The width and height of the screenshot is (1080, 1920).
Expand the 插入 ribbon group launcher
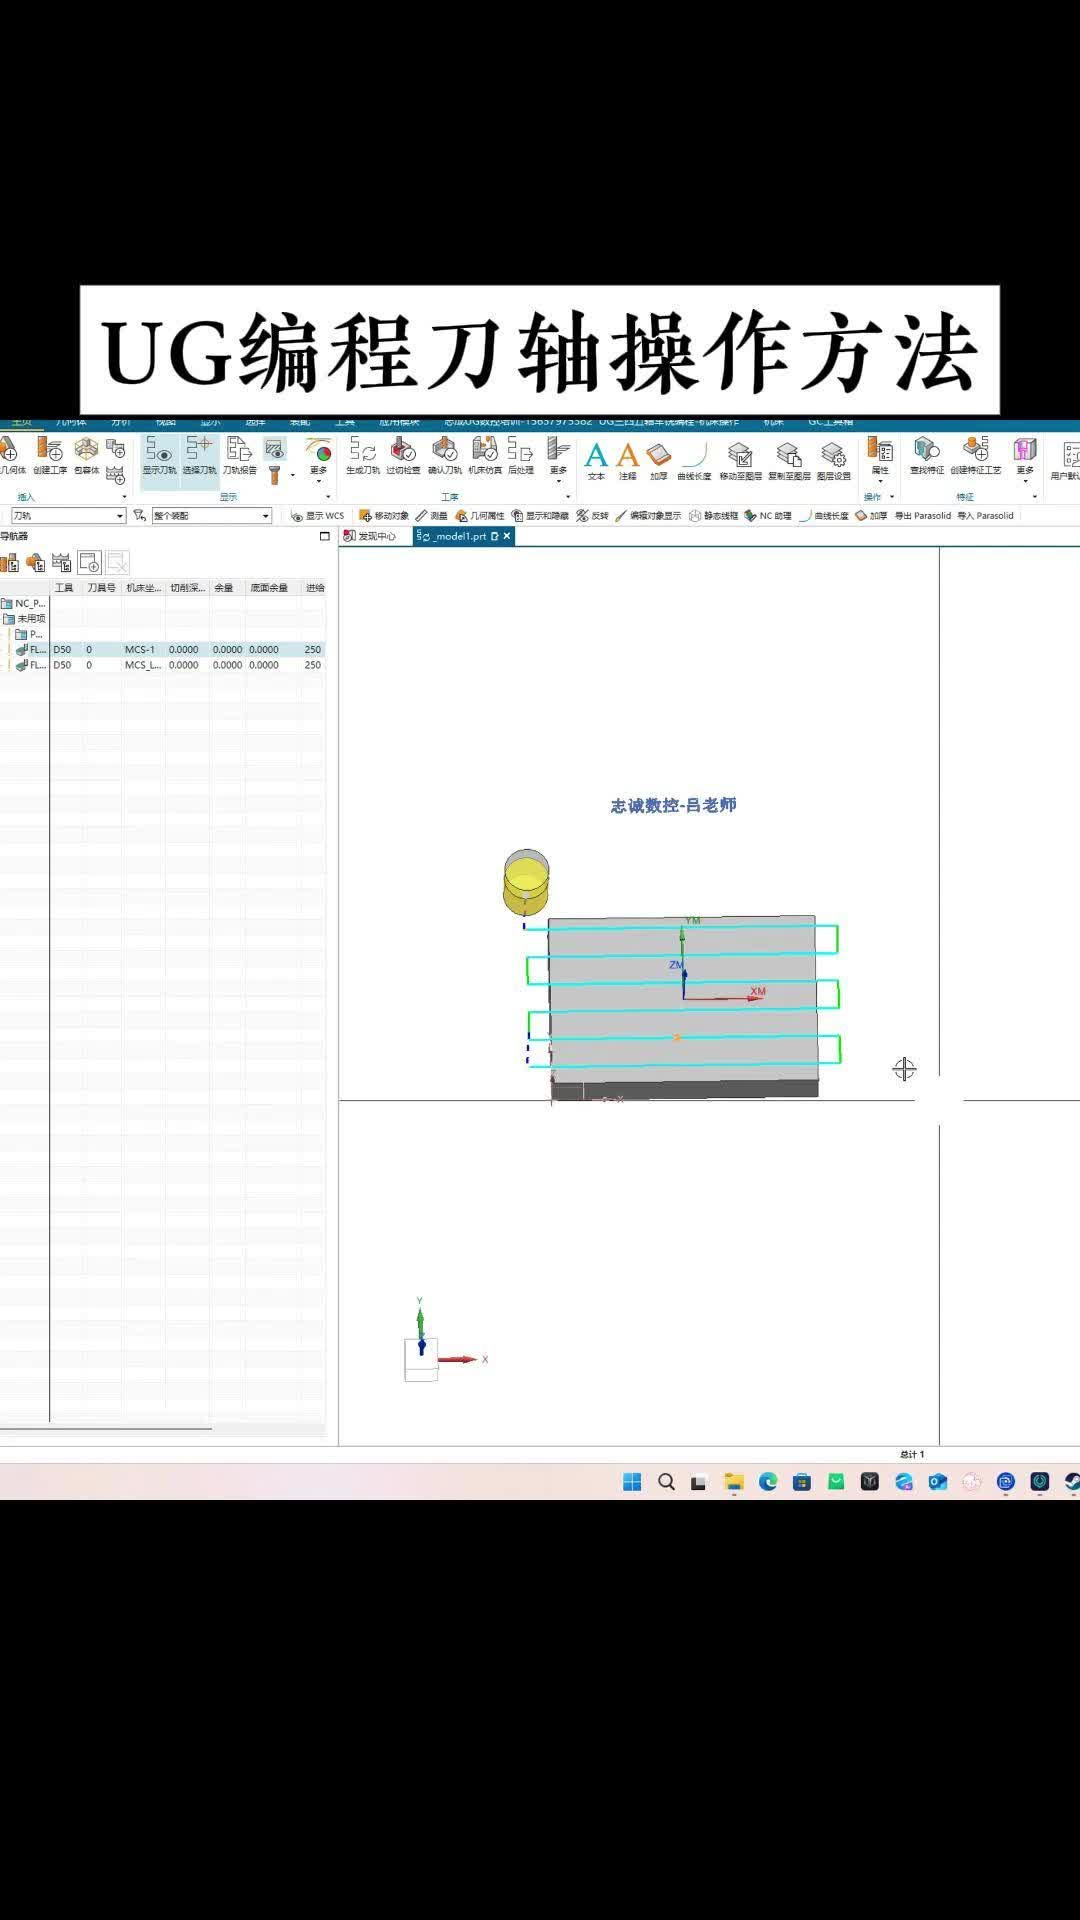124,497
